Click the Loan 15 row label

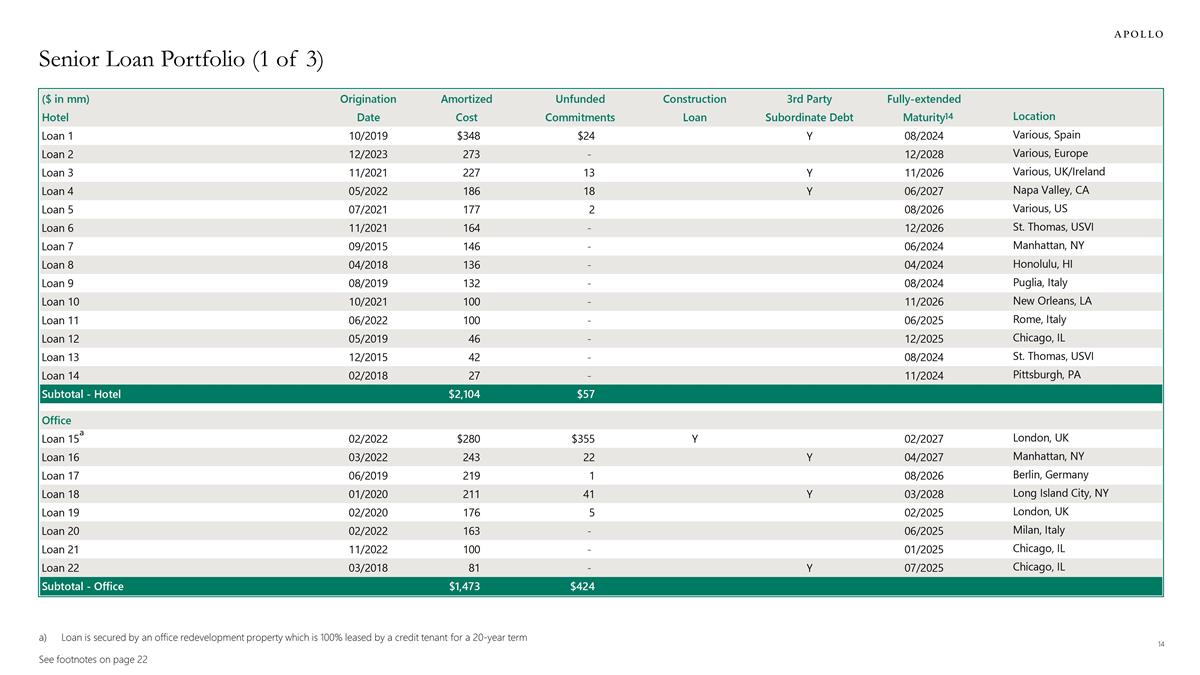pos(60,439)
